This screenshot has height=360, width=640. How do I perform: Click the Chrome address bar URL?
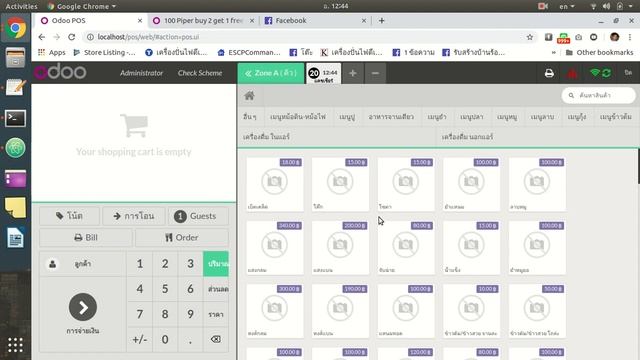[x=148, y=37]
